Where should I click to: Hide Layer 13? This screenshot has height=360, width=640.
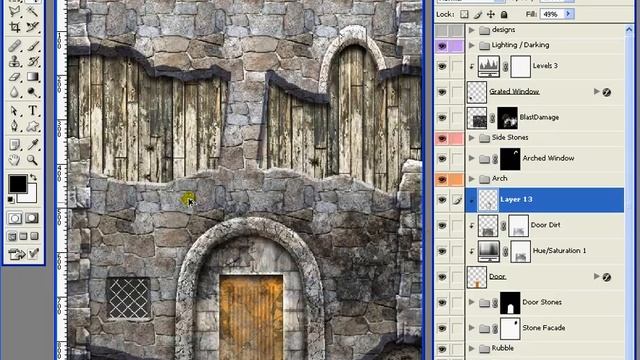coord(442,200)
